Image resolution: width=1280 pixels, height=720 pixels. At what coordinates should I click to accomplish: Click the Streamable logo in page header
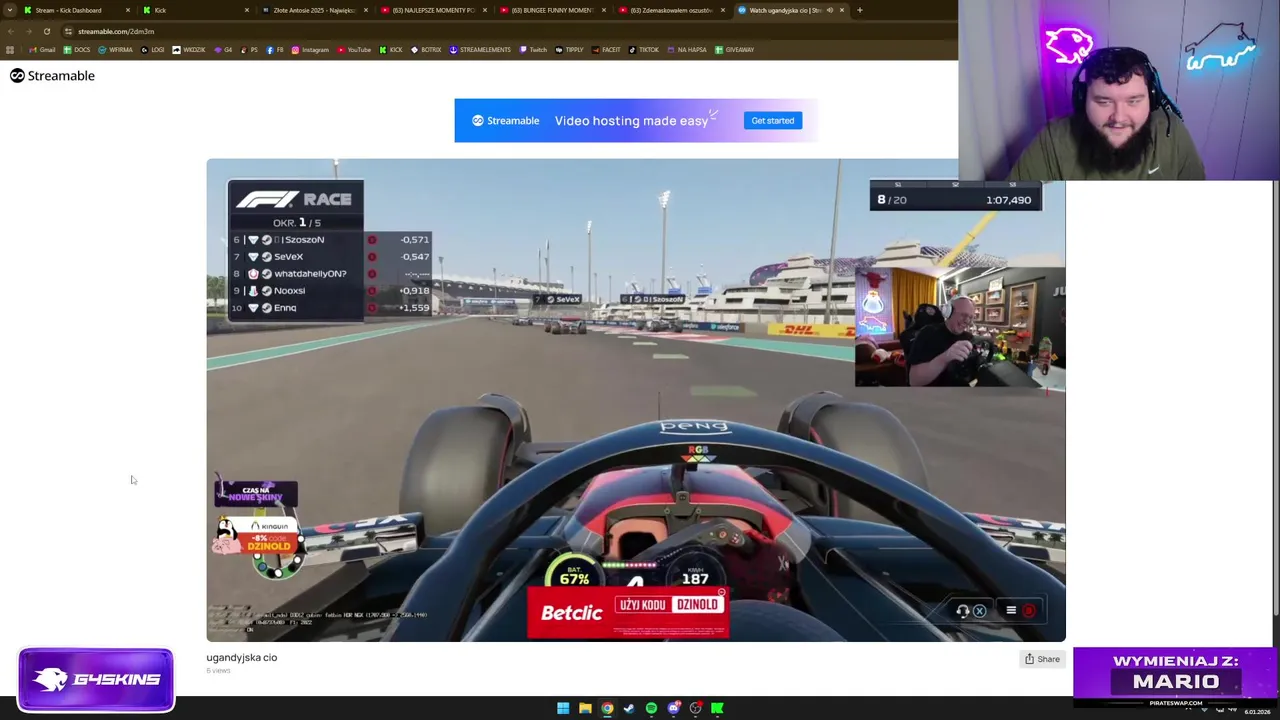click(x=52, y=76)
